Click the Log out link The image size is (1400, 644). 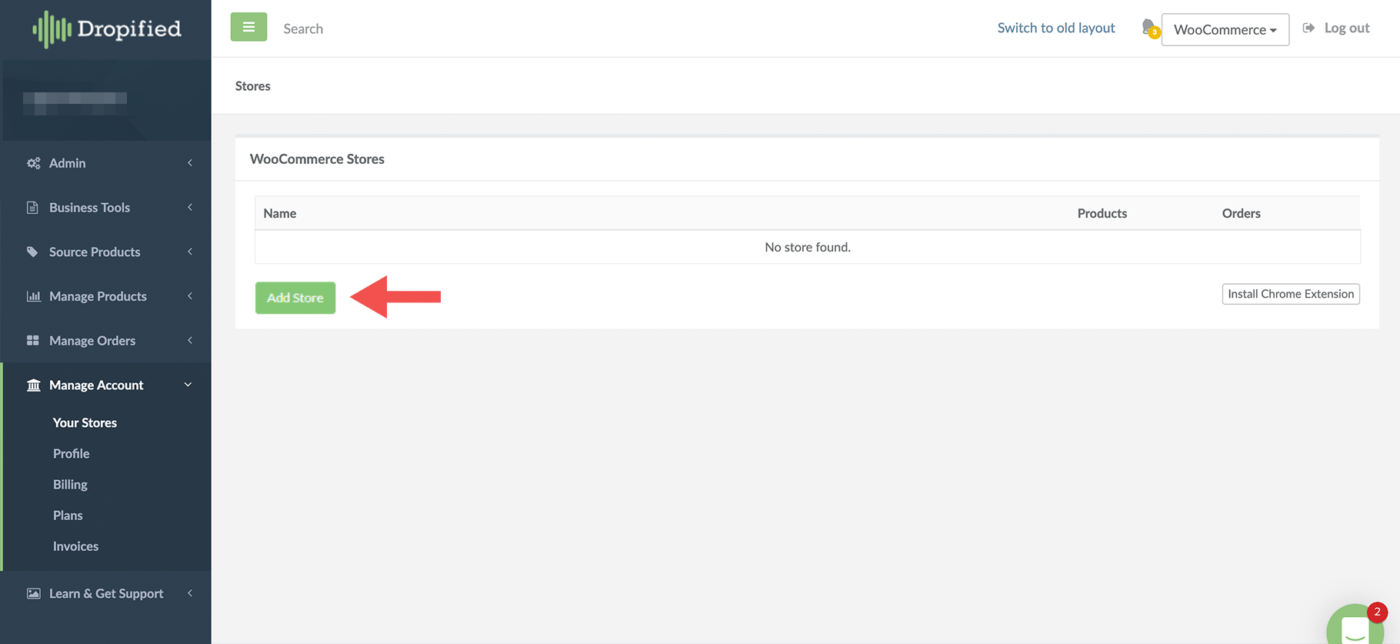click(1347, 28)
